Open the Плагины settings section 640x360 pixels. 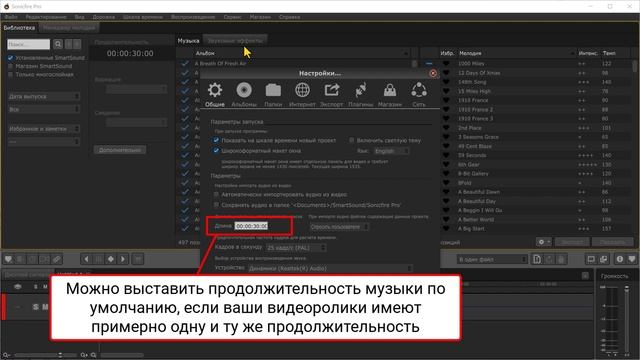coord(360,95)
